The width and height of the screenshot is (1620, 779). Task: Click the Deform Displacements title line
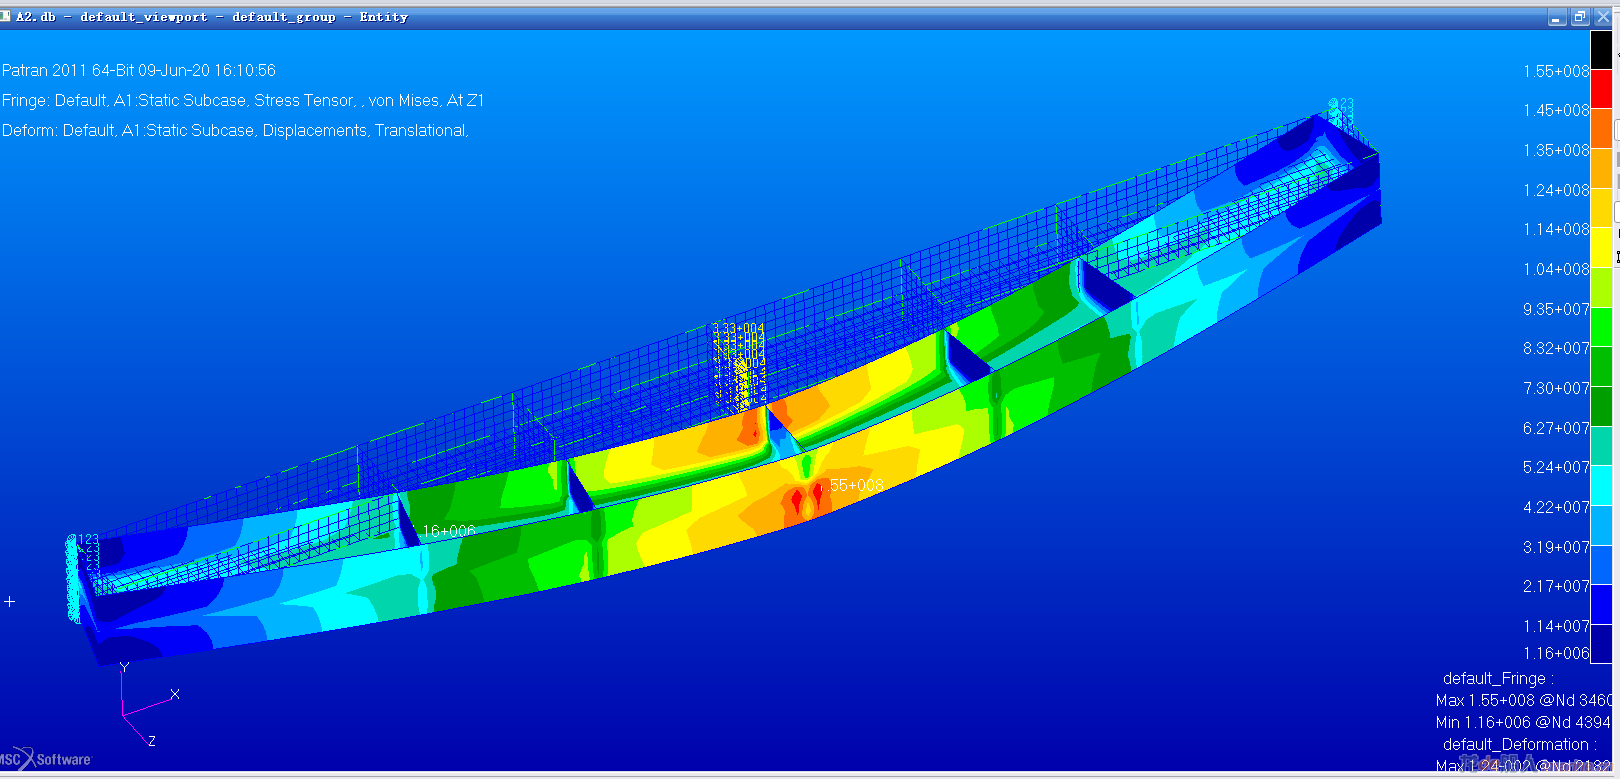pos(235,130)
